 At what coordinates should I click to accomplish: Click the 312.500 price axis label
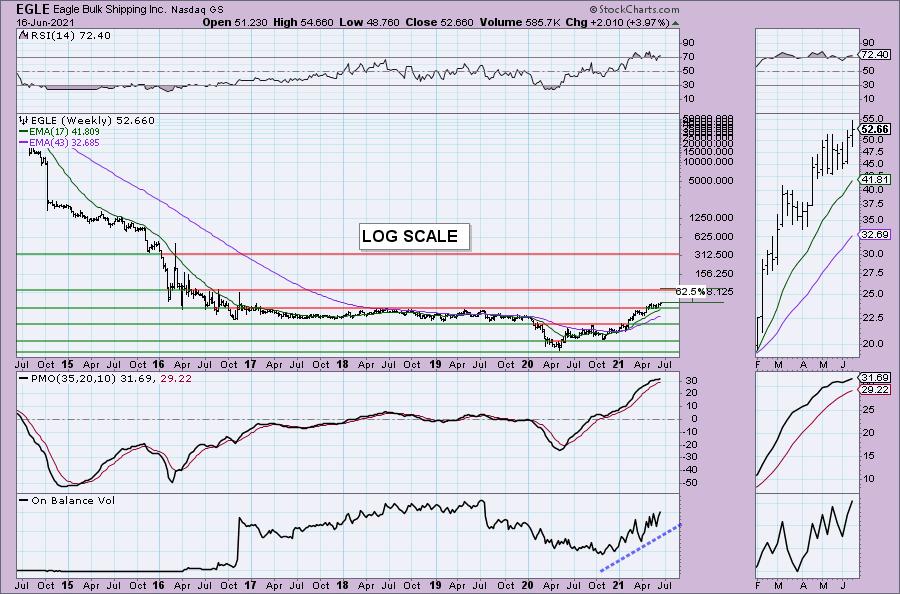711,254
